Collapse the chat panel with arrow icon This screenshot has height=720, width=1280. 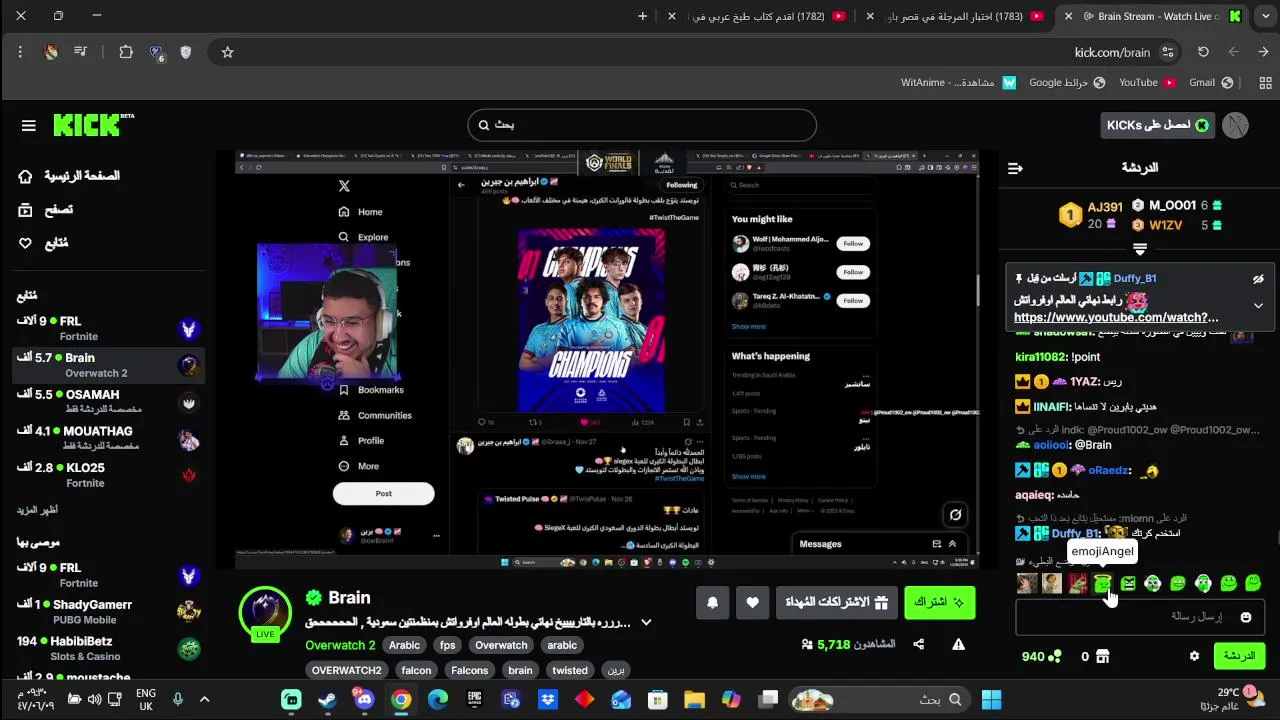tap(1015, 168)
